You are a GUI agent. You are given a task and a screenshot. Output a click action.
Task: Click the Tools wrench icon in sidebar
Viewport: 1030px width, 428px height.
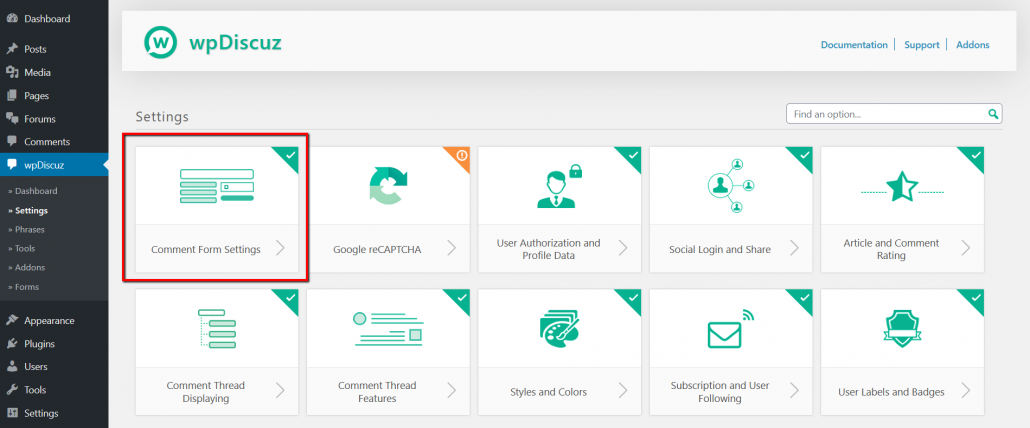tap(12, 389)
